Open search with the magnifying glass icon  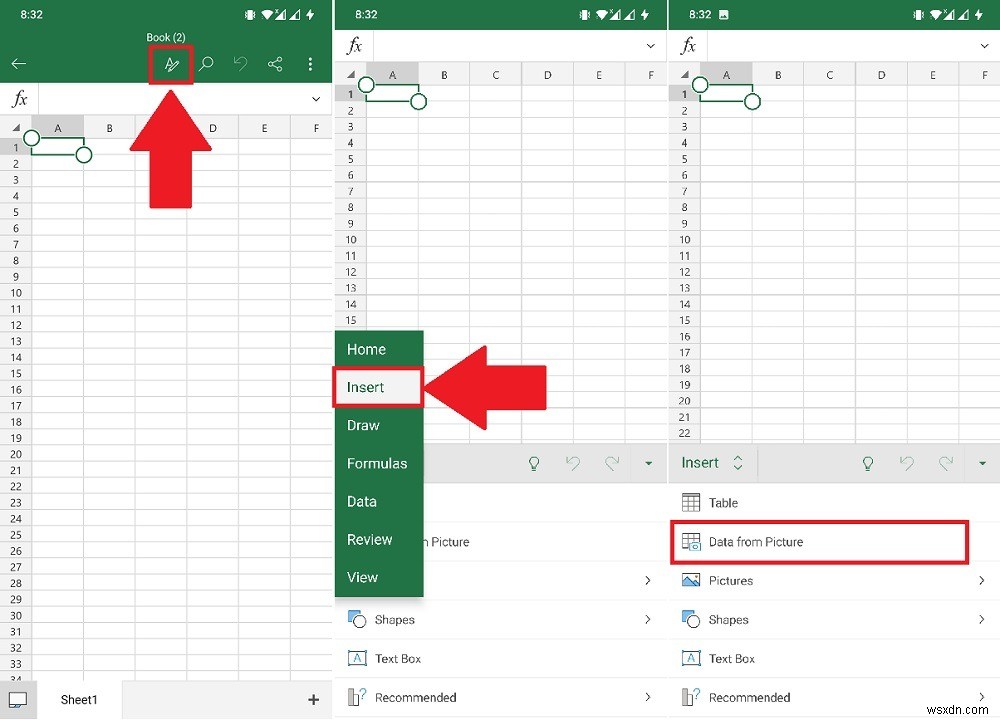tap(205, 63)
